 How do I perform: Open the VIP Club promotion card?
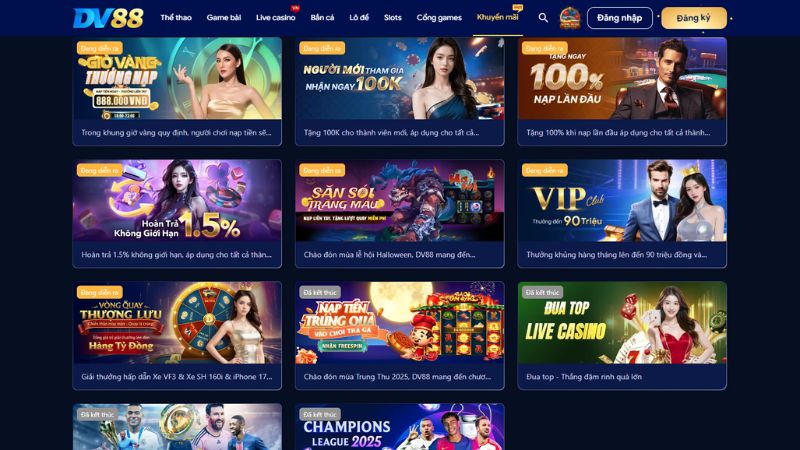[x=622, y=201]
